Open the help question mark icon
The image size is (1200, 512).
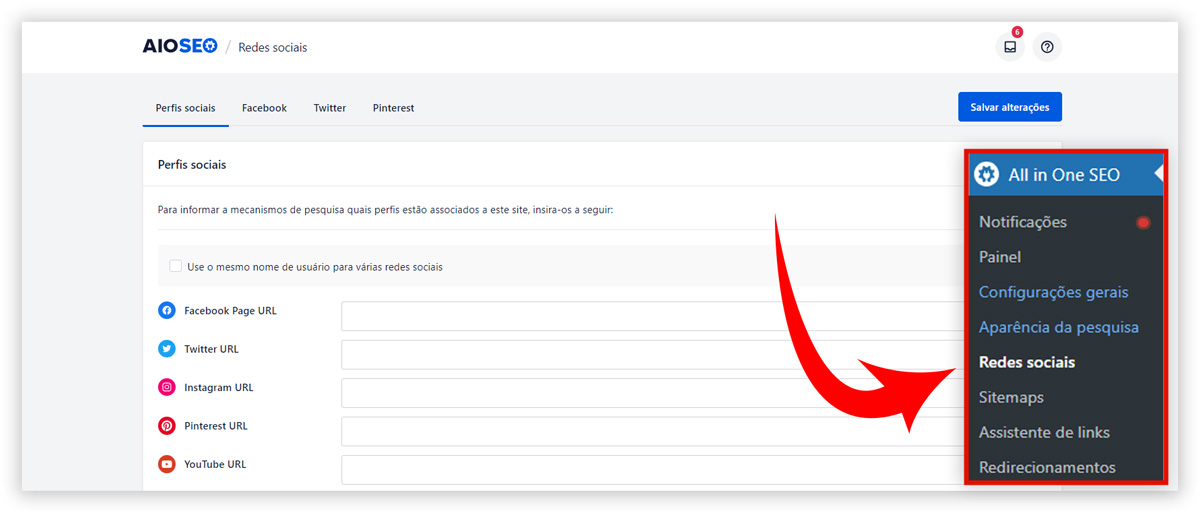click(1047, 47)
